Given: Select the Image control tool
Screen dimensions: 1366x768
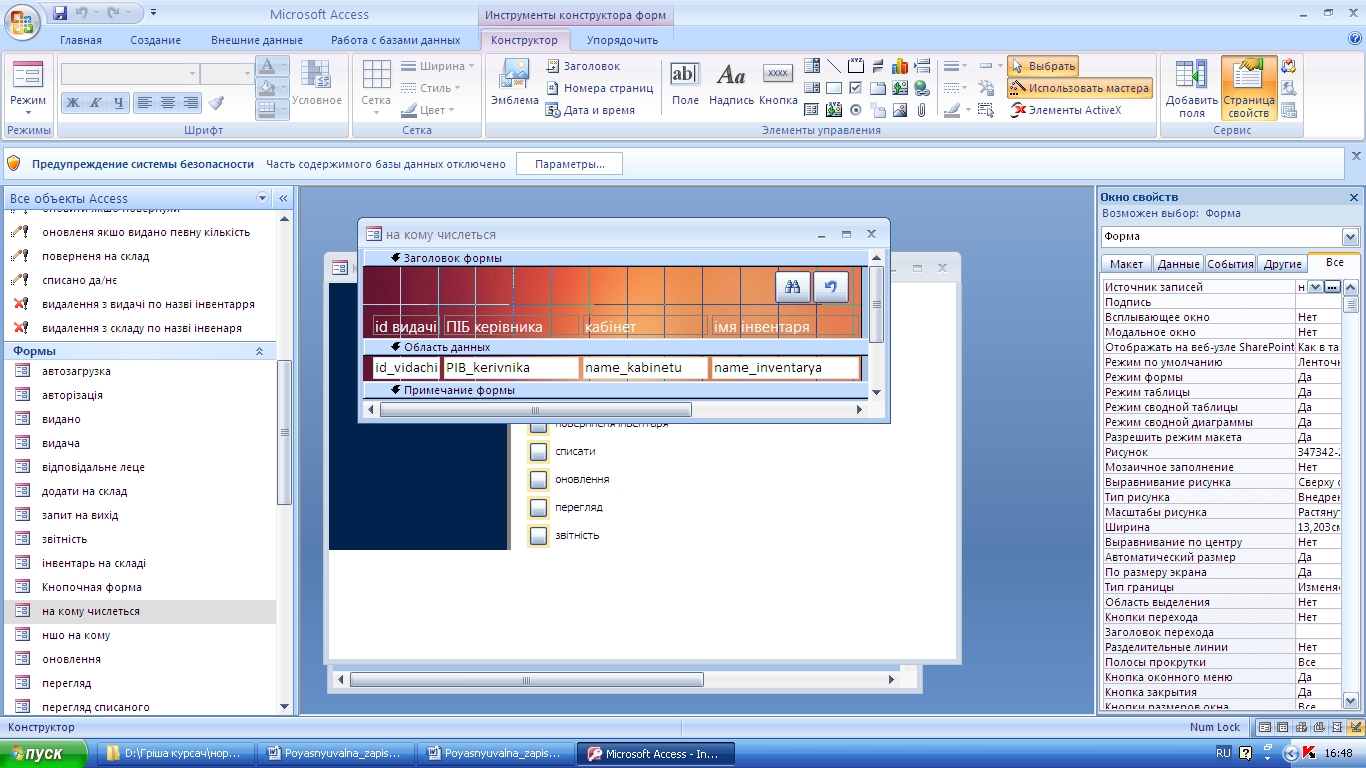Looking at the screenshot, I should pos(900,110).
